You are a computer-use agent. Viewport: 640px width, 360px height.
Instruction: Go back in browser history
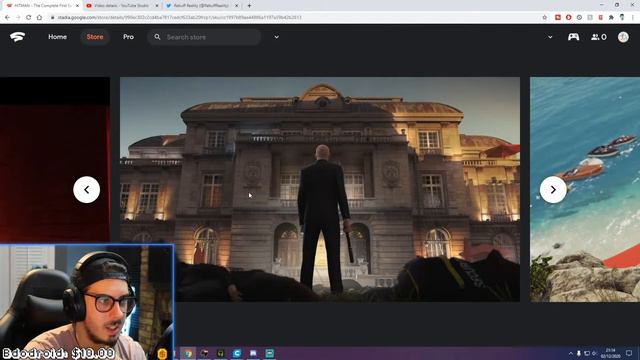[7, 18]
